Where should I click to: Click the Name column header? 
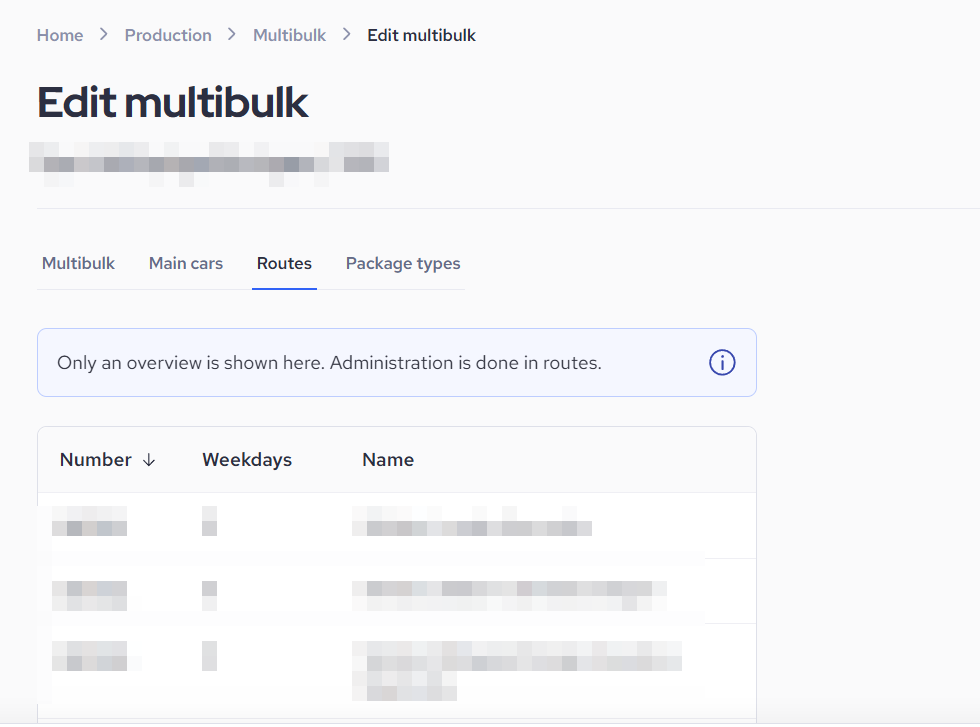(x=388, y=460)
